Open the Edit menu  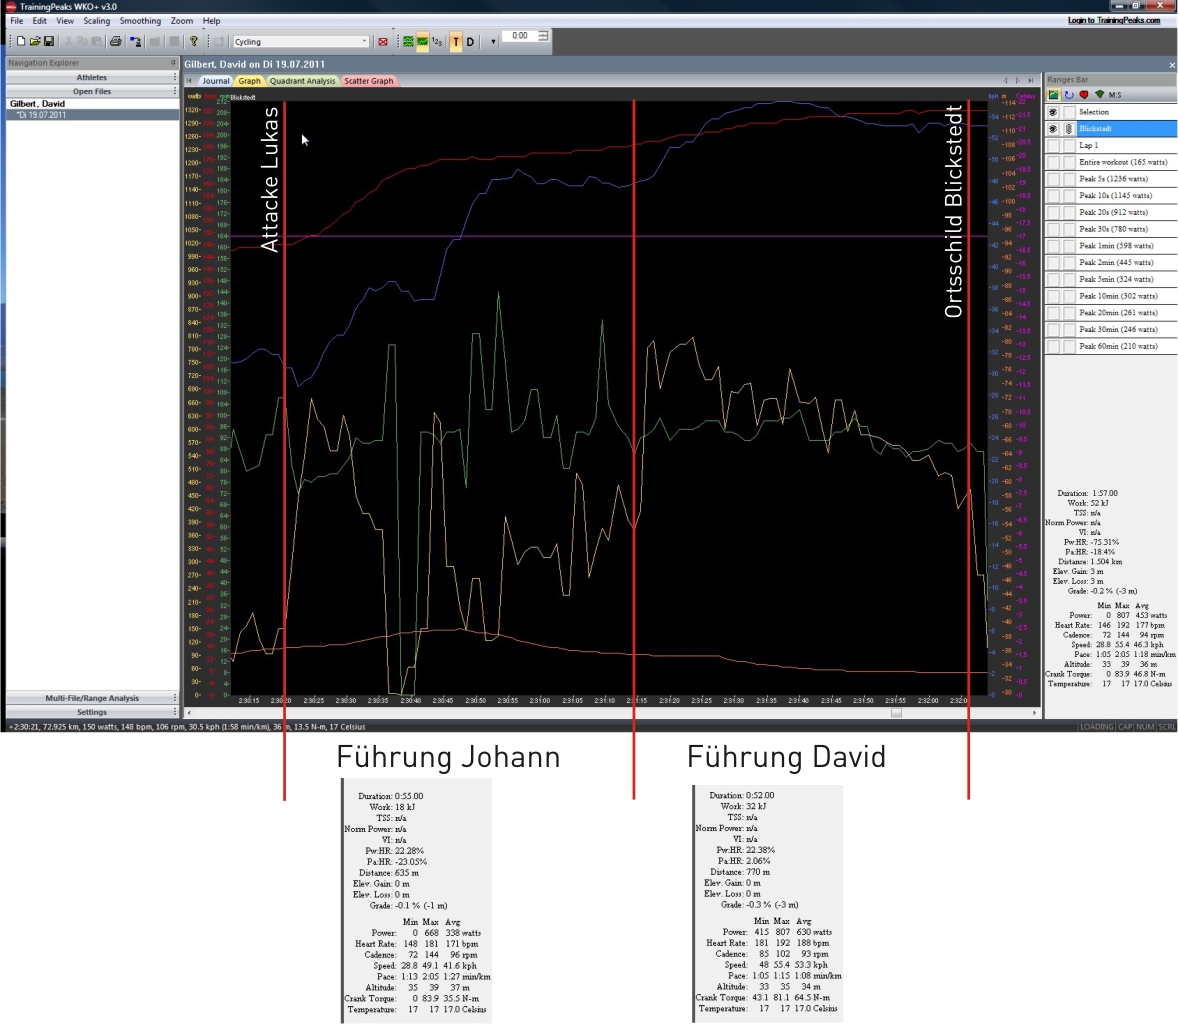click(40, 21)
